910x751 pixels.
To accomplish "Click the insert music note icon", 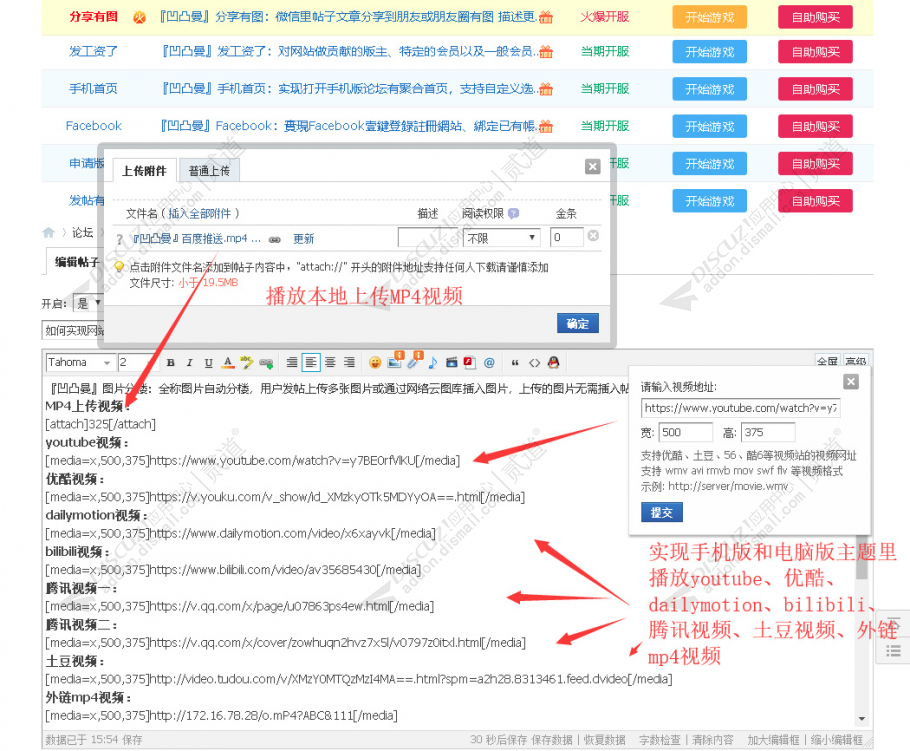I will click(x=432, y=362).
